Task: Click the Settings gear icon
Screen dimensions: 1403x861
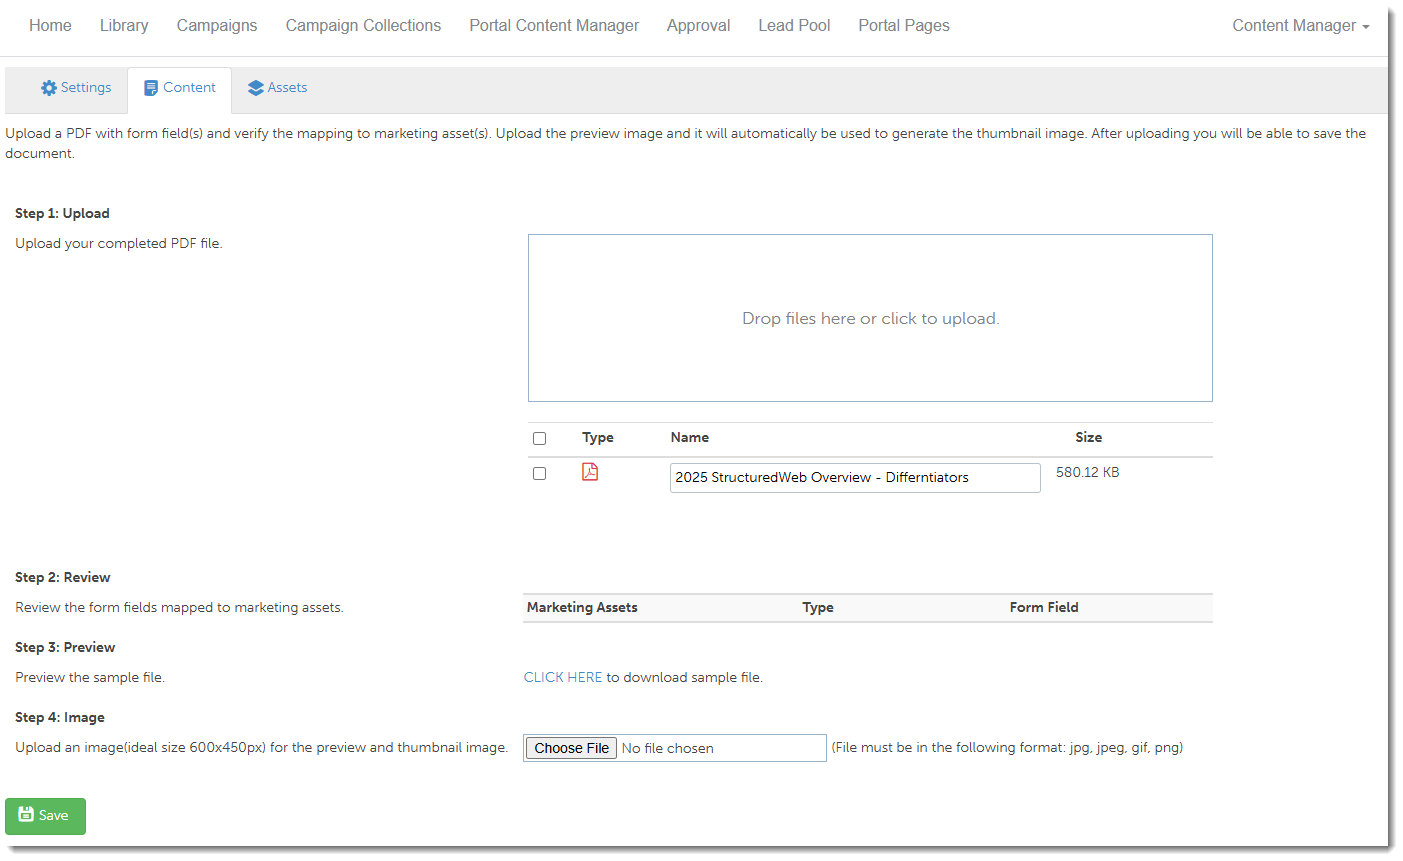Action: click(49, 88)
